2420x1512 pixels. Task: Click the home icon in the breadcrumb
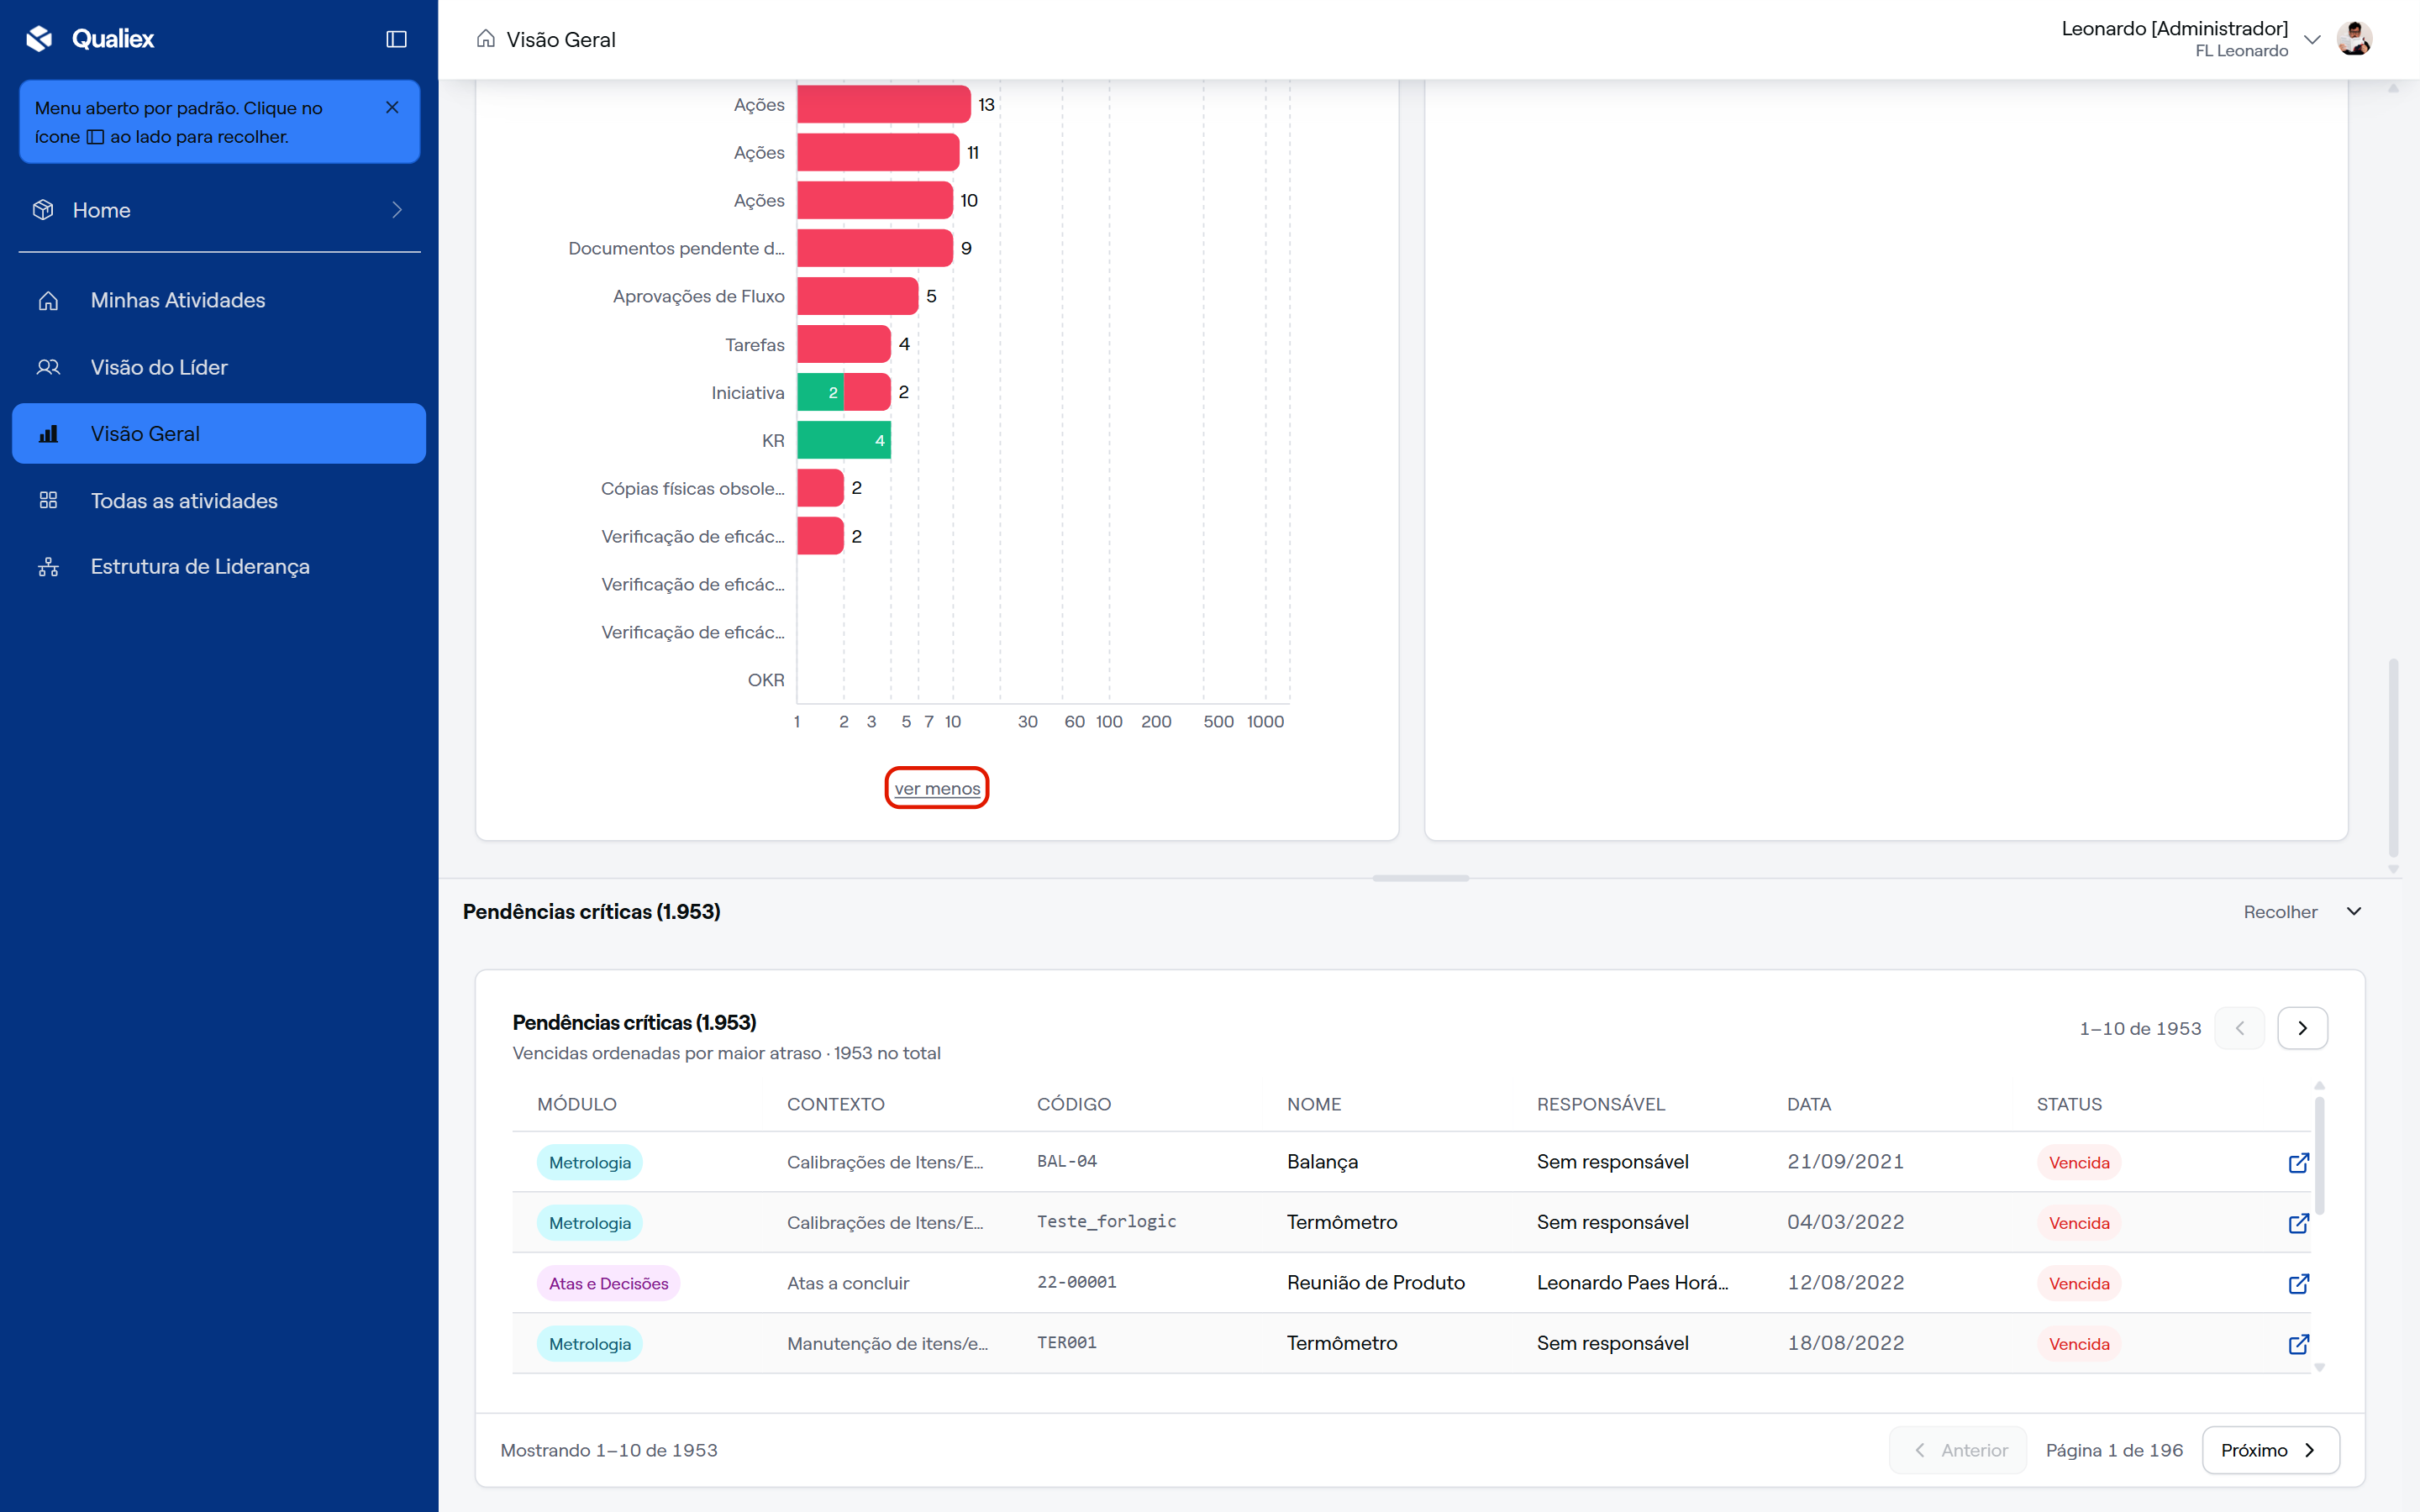point(486,39)
